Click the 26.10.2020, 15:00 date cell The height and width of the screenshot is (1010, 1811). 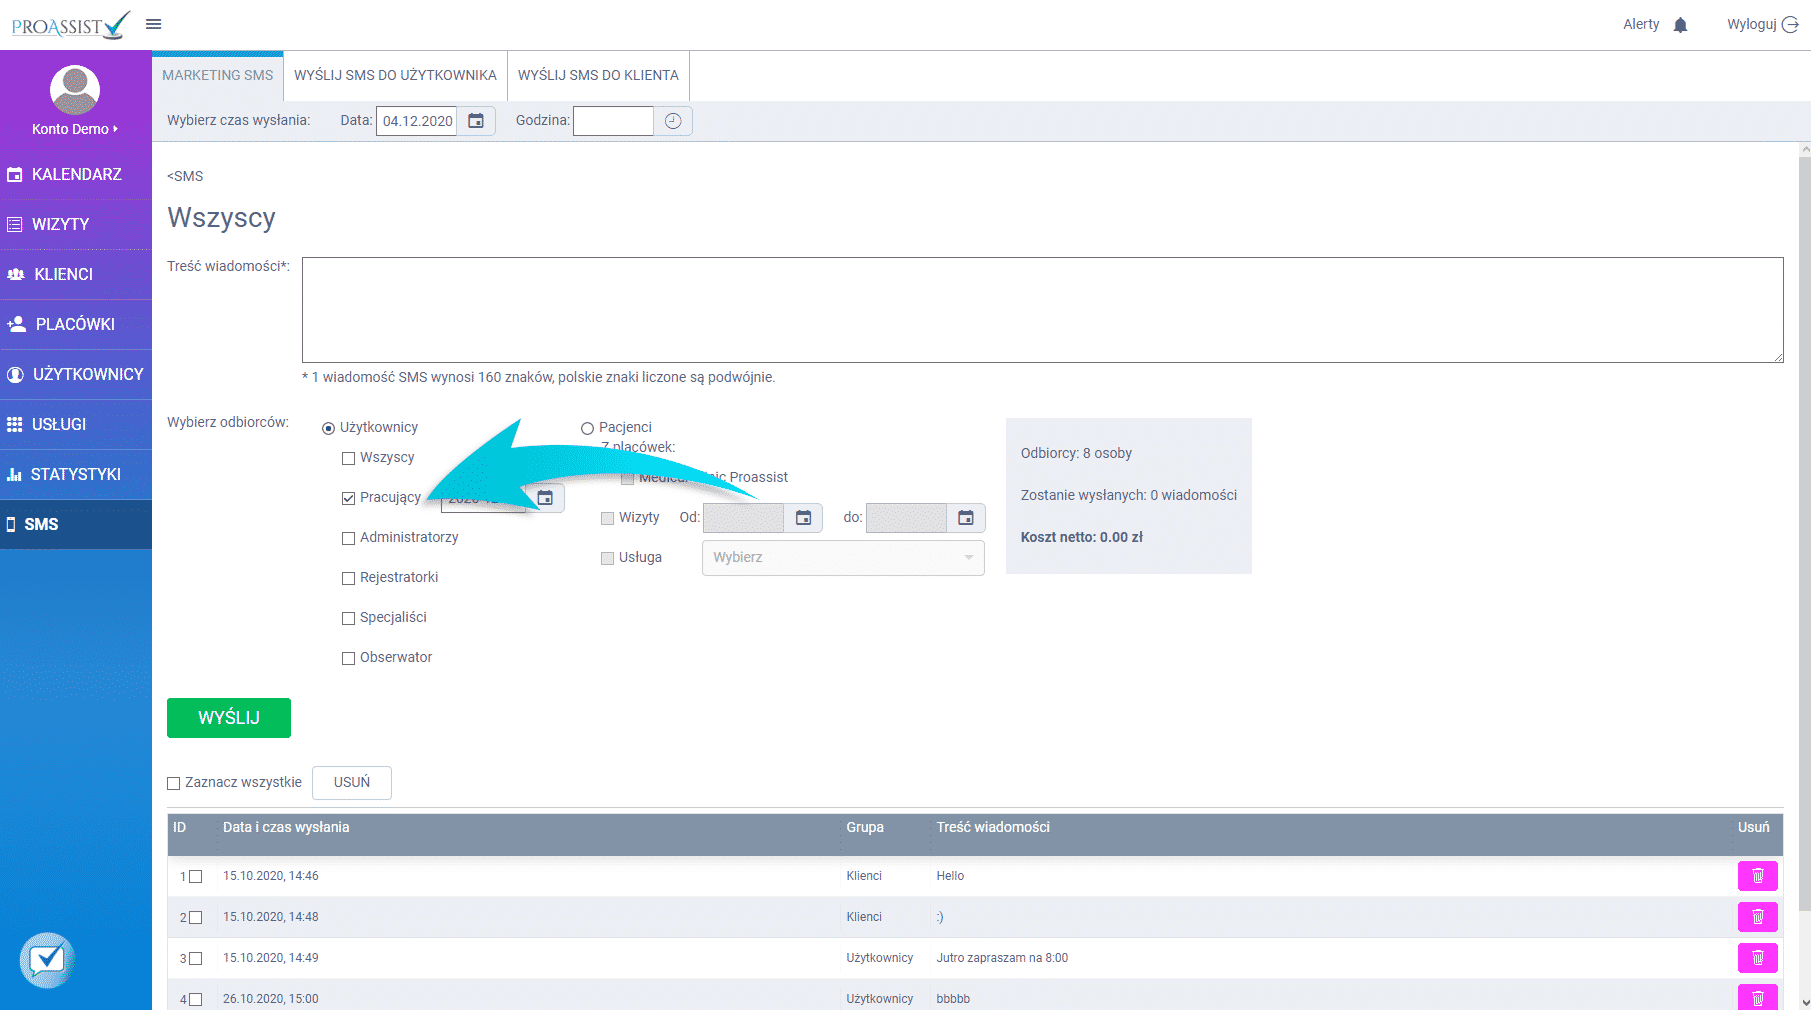(x=271, y=999)
